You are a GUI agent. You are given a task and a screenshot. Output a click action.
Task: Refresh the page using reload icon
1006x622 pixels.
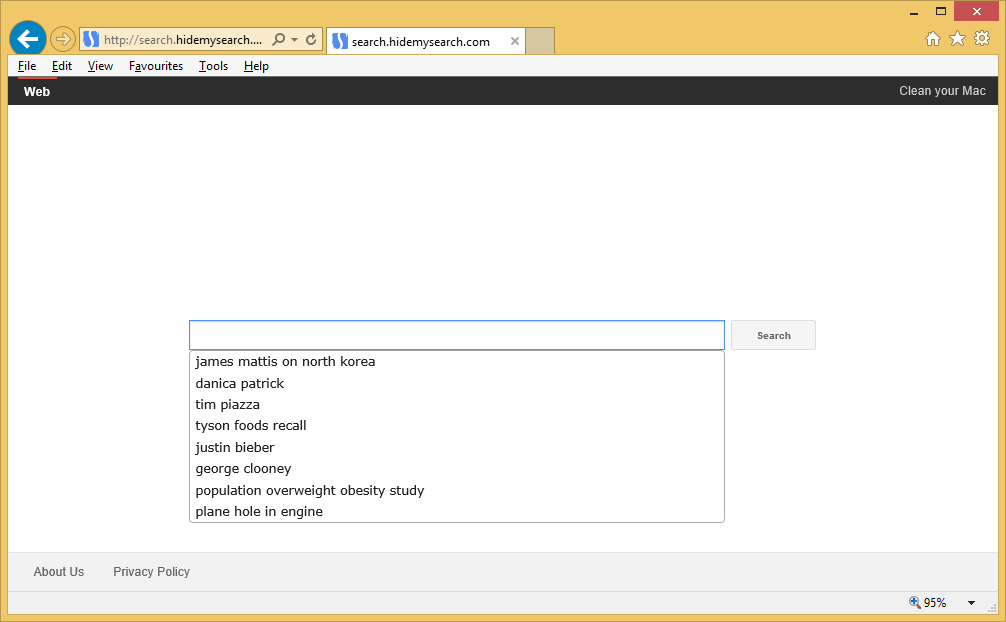tap(311, 40)
